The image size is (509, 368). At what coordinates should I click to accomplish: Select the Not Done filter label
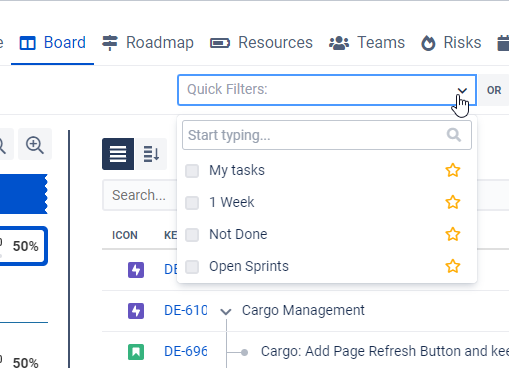tap(238, 234)
